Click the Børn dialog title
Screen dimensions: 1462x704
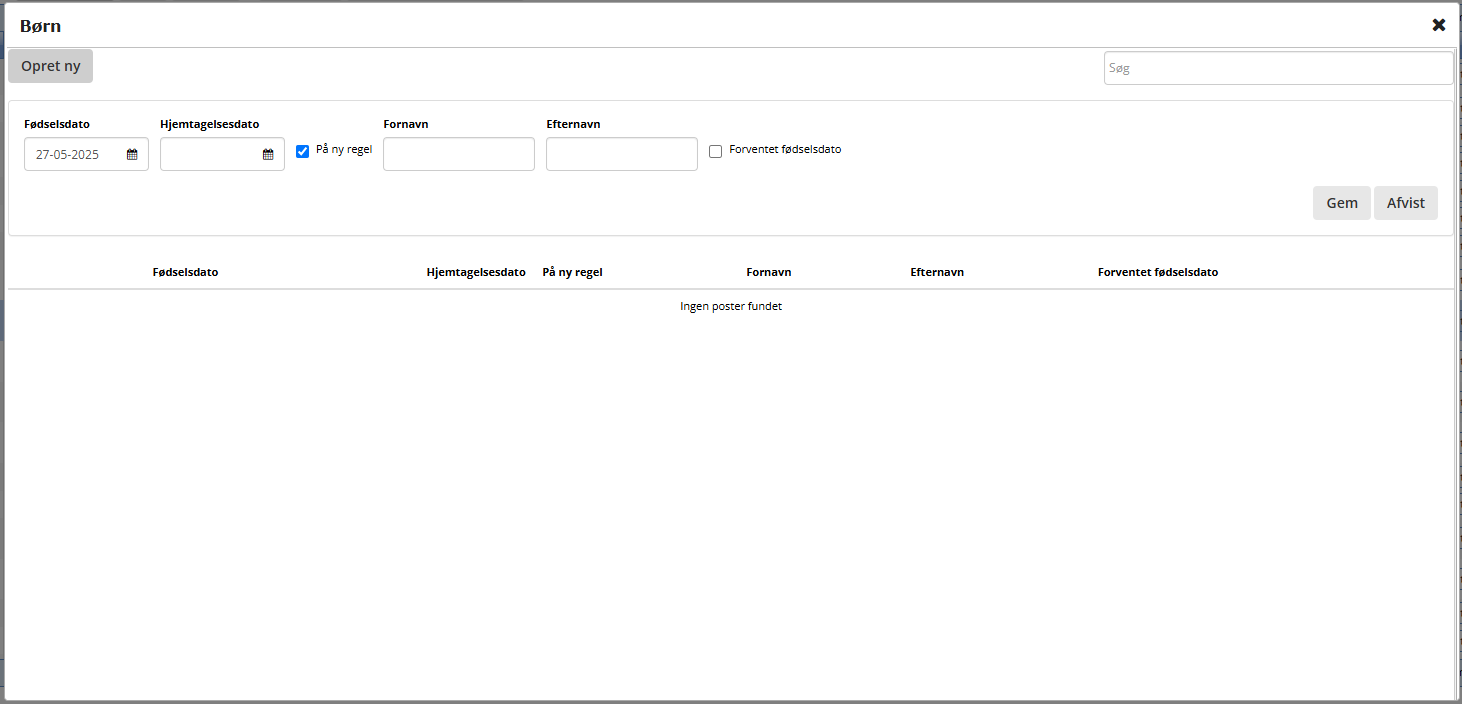point(40,26)
